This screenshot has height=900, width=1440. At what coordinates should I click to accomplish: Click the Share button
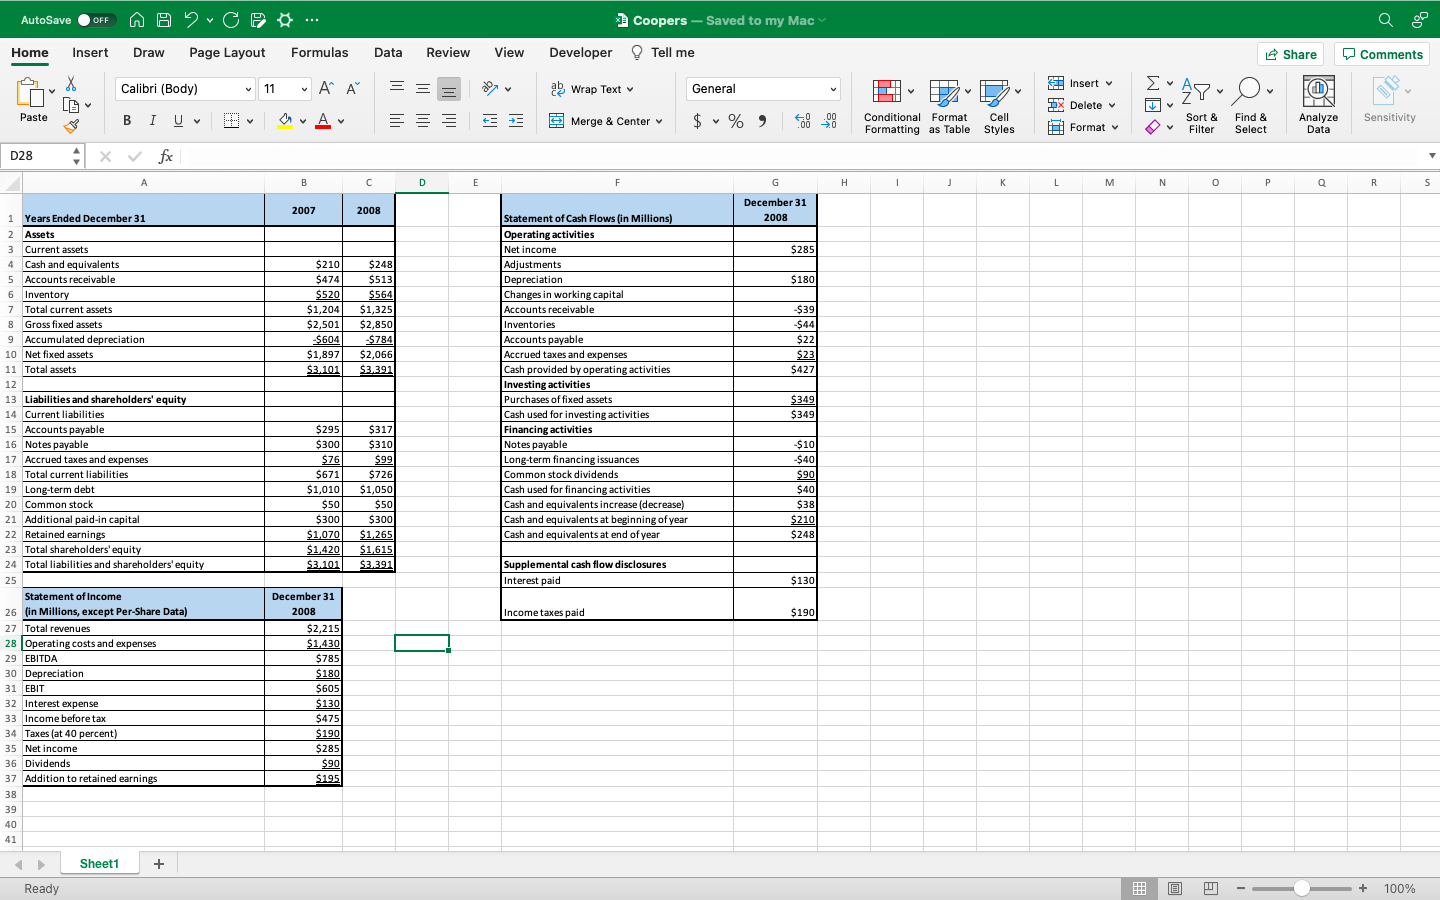[1290, 54]
